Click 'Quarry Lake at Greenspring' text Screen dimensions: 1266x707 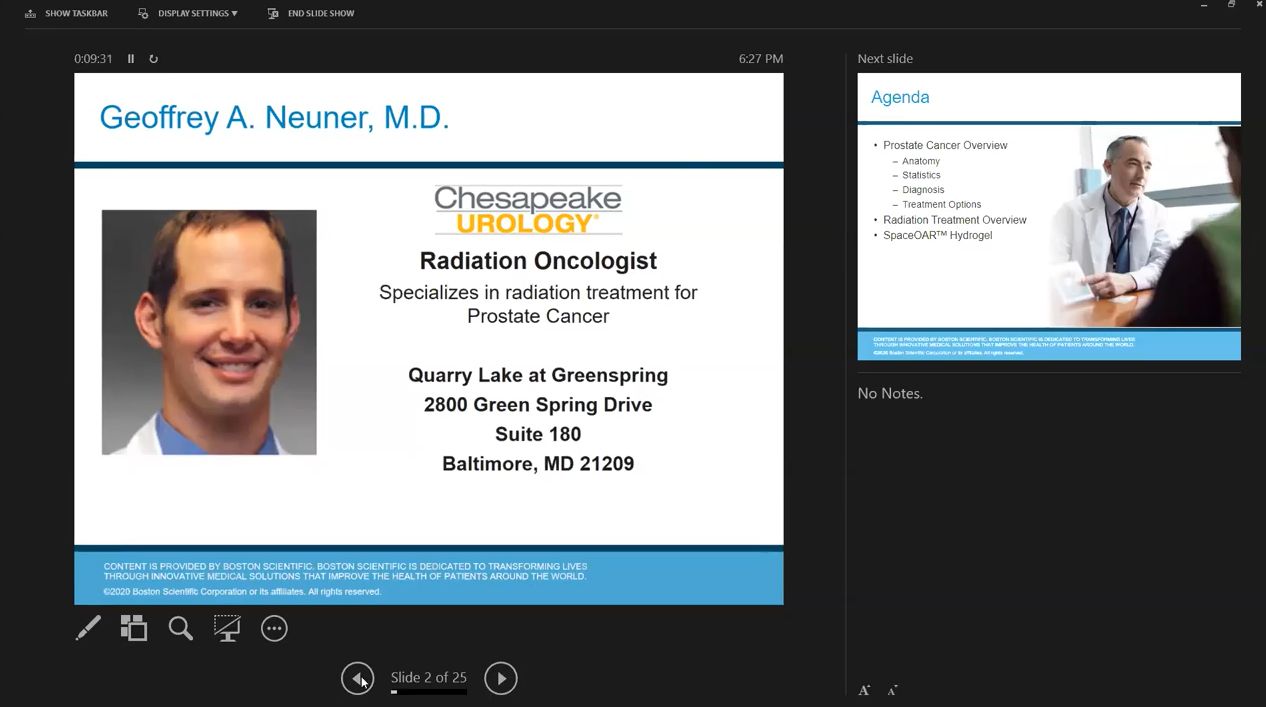538,376
